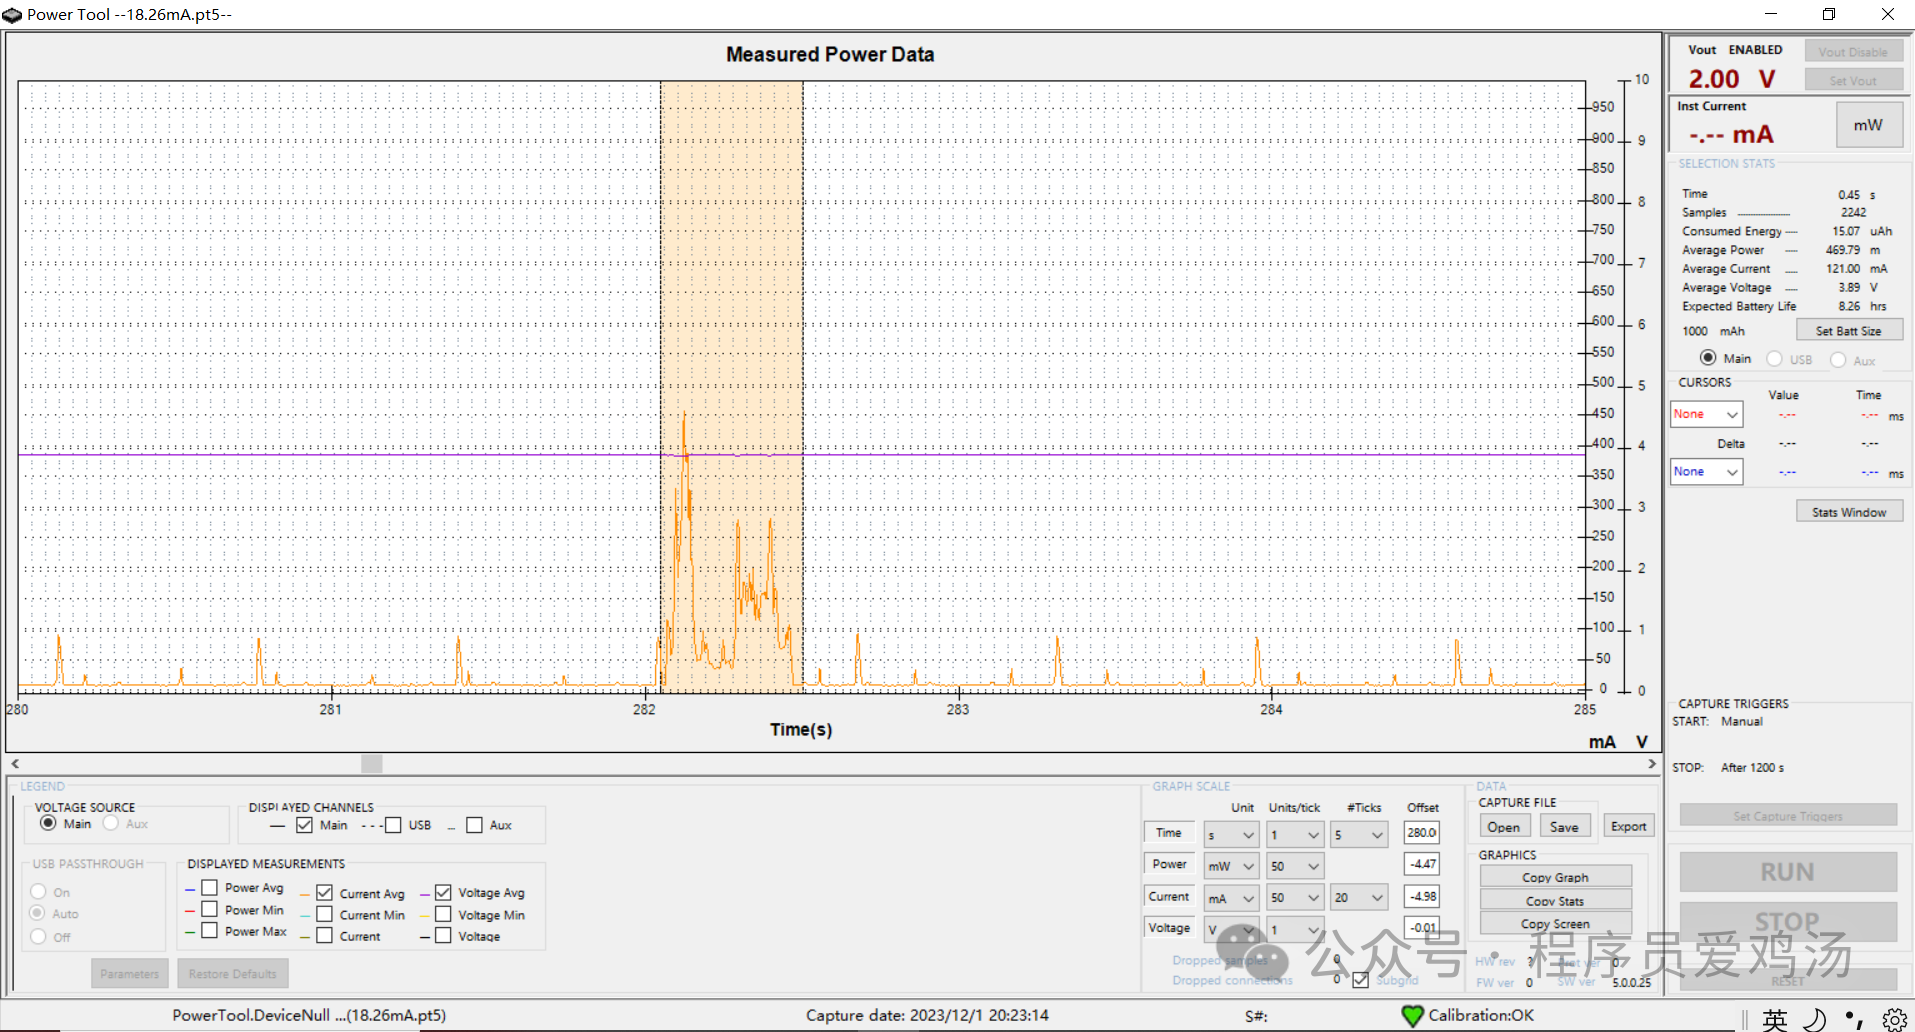Click the Save capture file button
The image size is (1915, 1032).
pyautogui.click(x=1564, y=826)
